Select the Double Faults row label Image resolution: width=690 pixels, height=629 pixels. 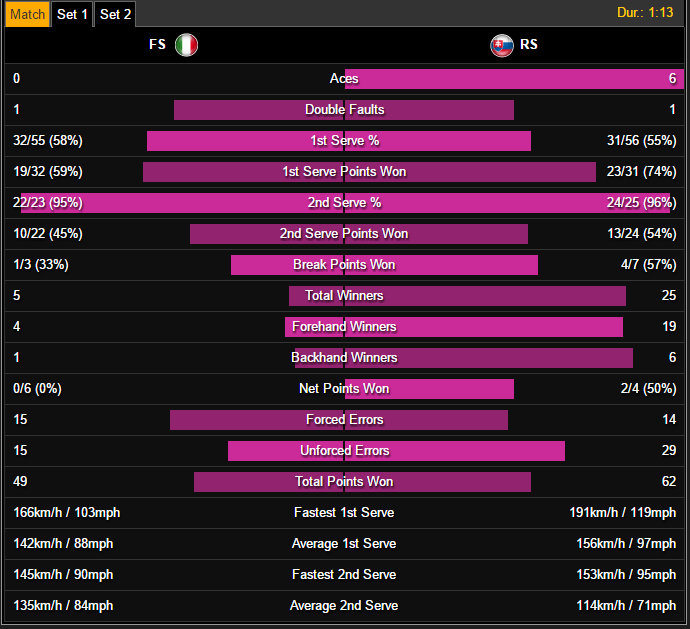click(344, 110)
